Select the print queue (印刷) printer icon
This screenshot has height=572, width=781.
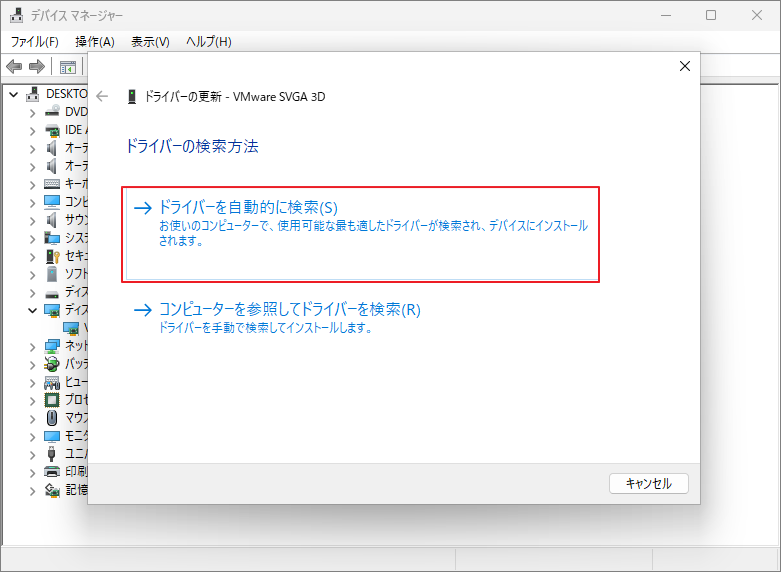tap(52, 471)
